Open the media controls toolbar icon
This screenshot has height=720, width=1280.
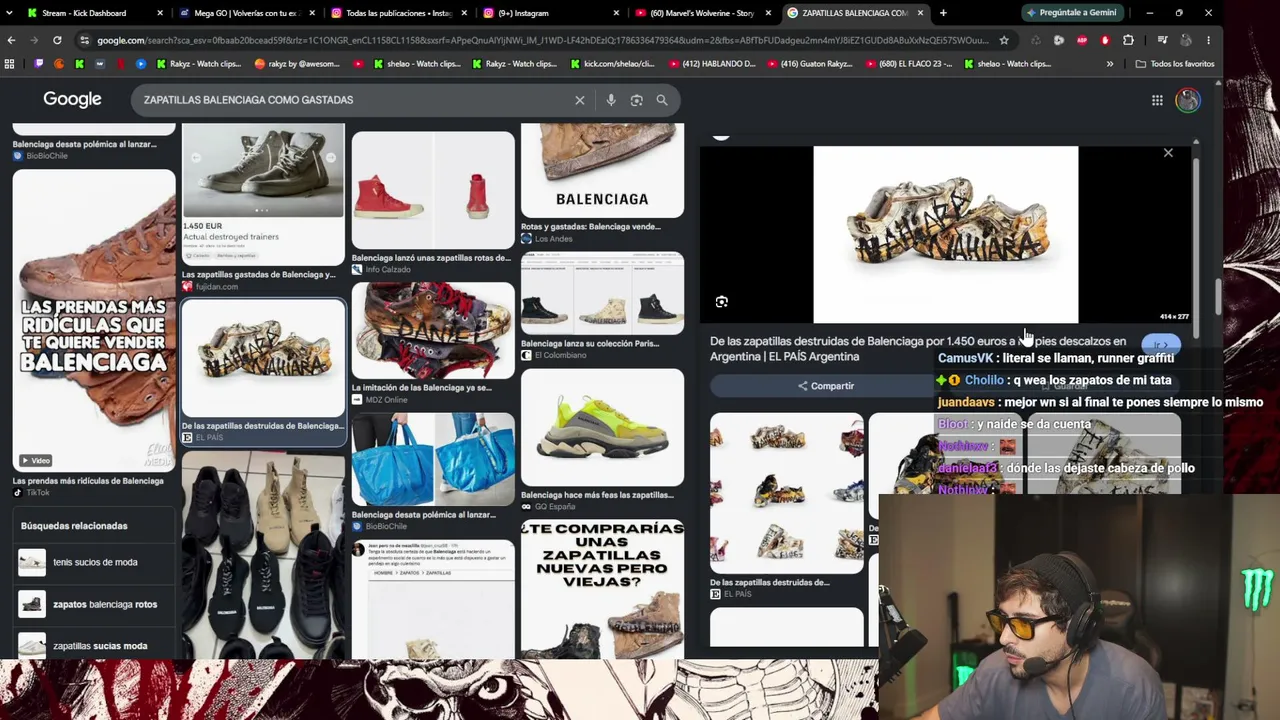coord(1162,40)
